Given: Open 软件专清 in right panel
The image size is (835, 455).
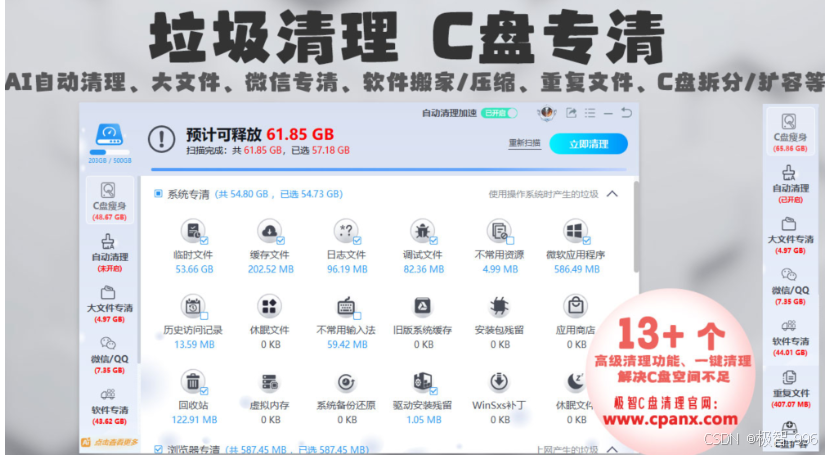Looking at the screenshot, I should (790, 337).
